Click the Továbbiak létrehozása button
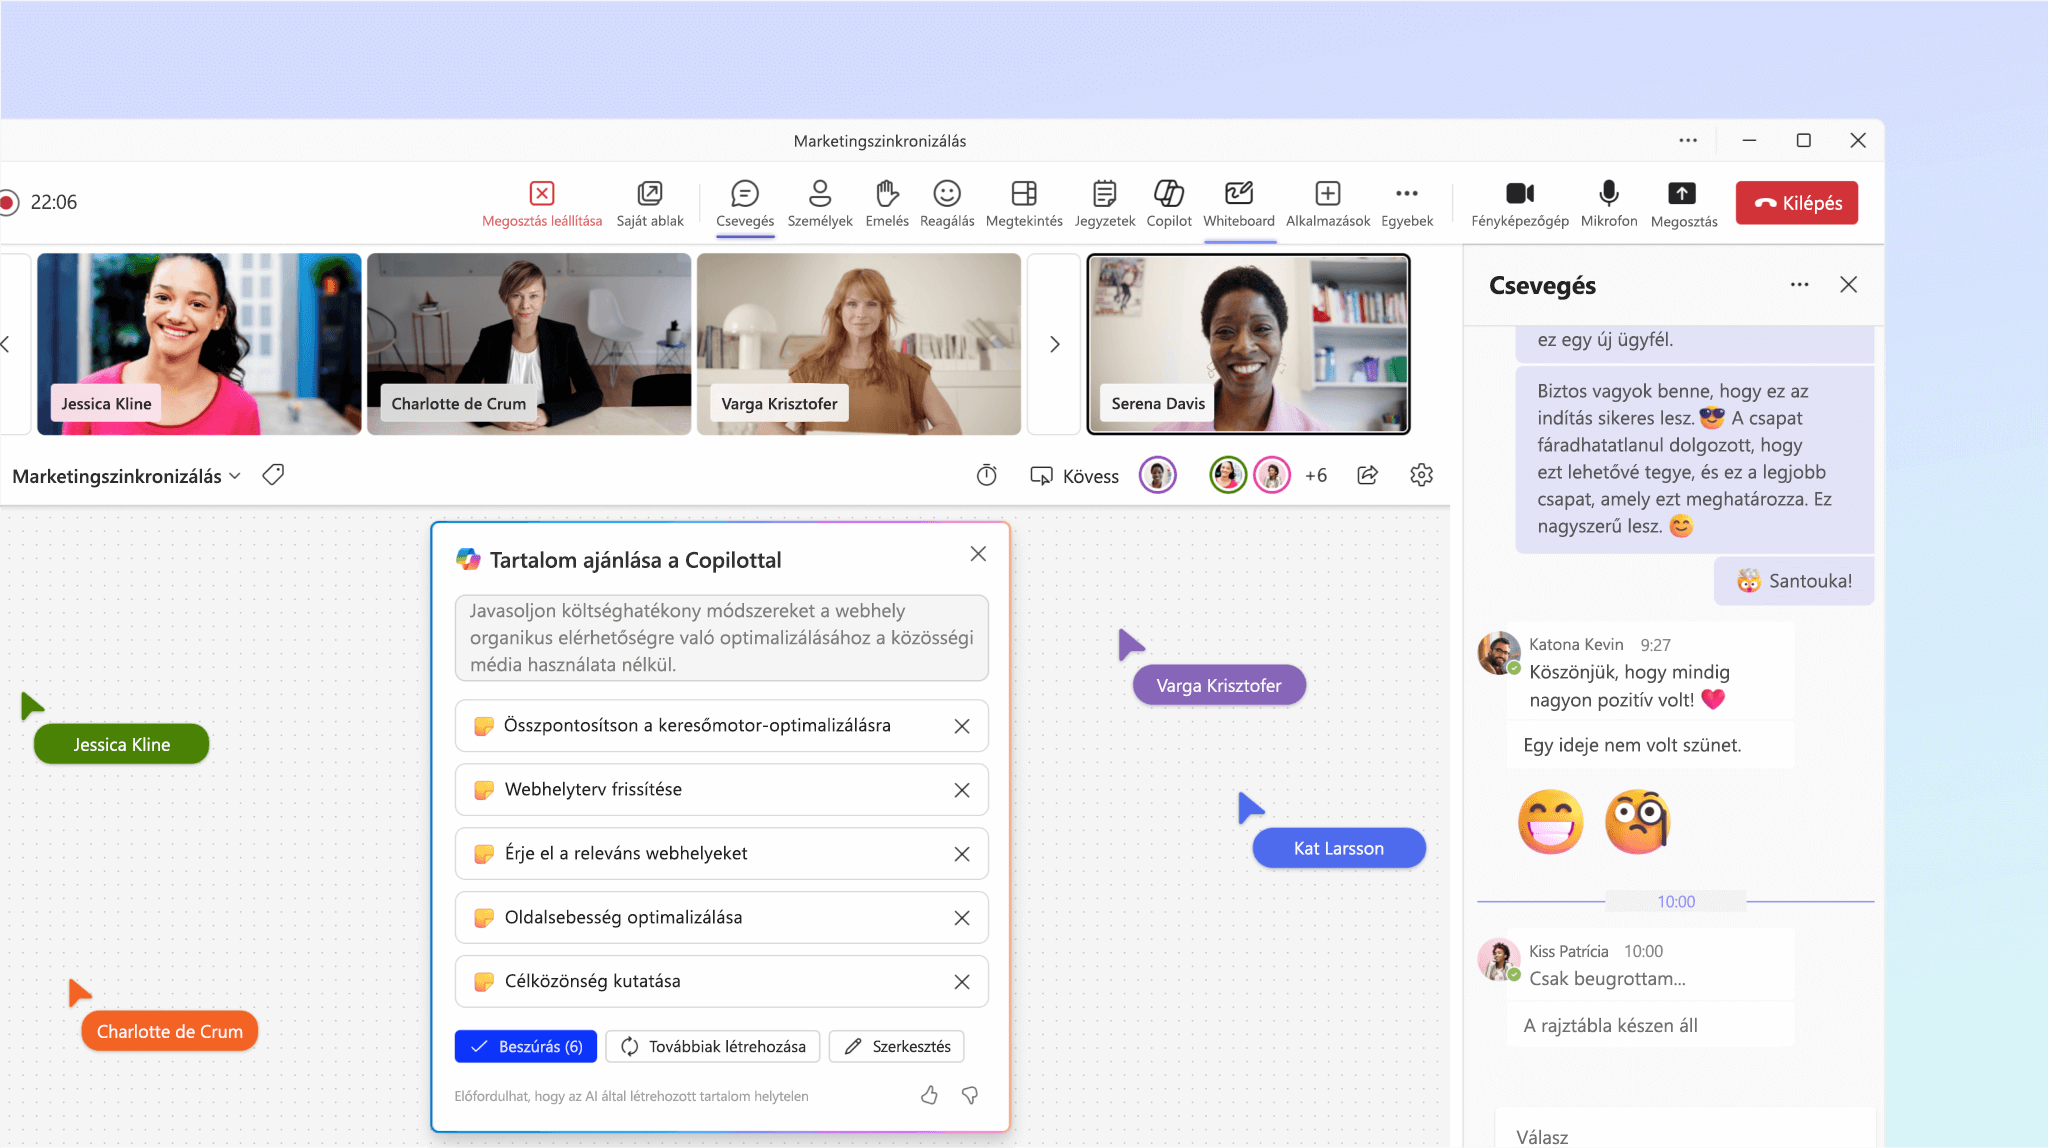Viewport: 2049px width, 1148px height. [712, 1045]
